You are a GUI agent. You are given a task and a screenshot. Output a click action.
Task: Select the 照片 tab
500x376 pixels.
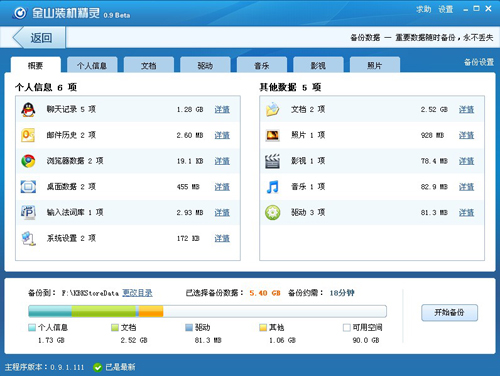[x=375, y=65]
